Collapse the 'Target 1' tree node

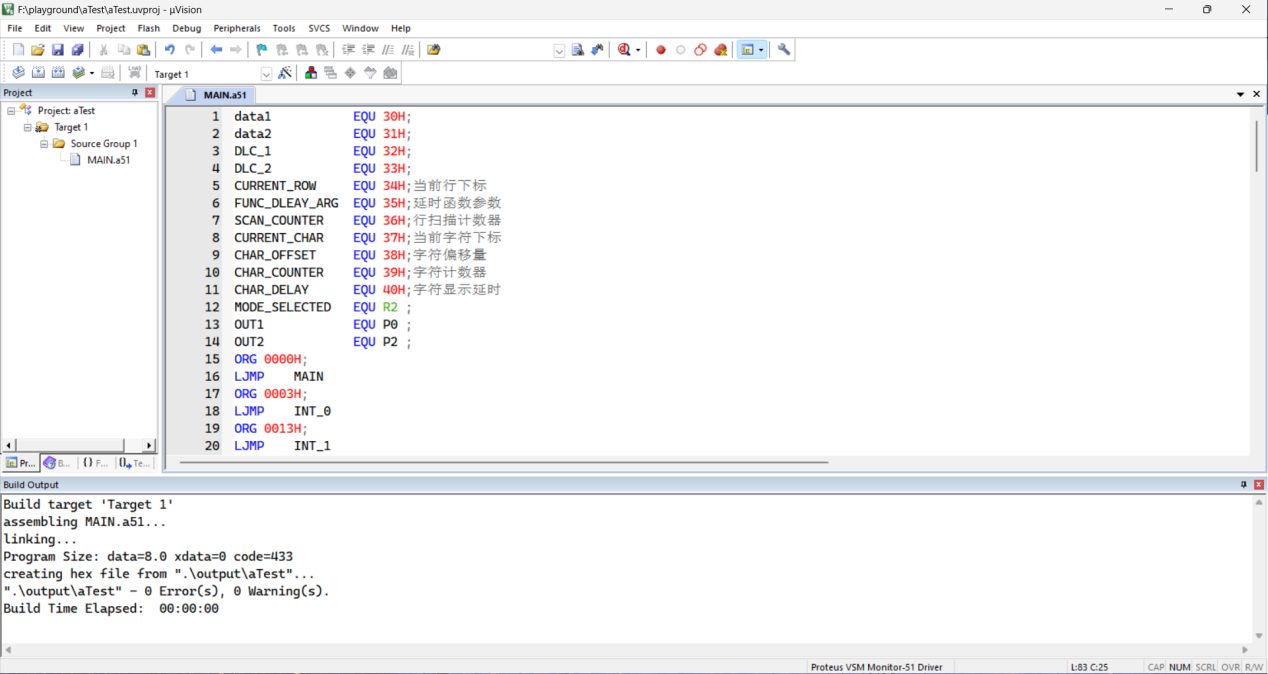(28, 128)
